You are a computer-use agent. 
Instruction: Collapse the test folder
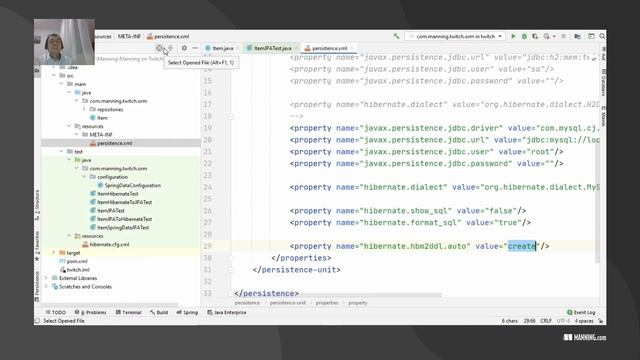tap(61, 151)
